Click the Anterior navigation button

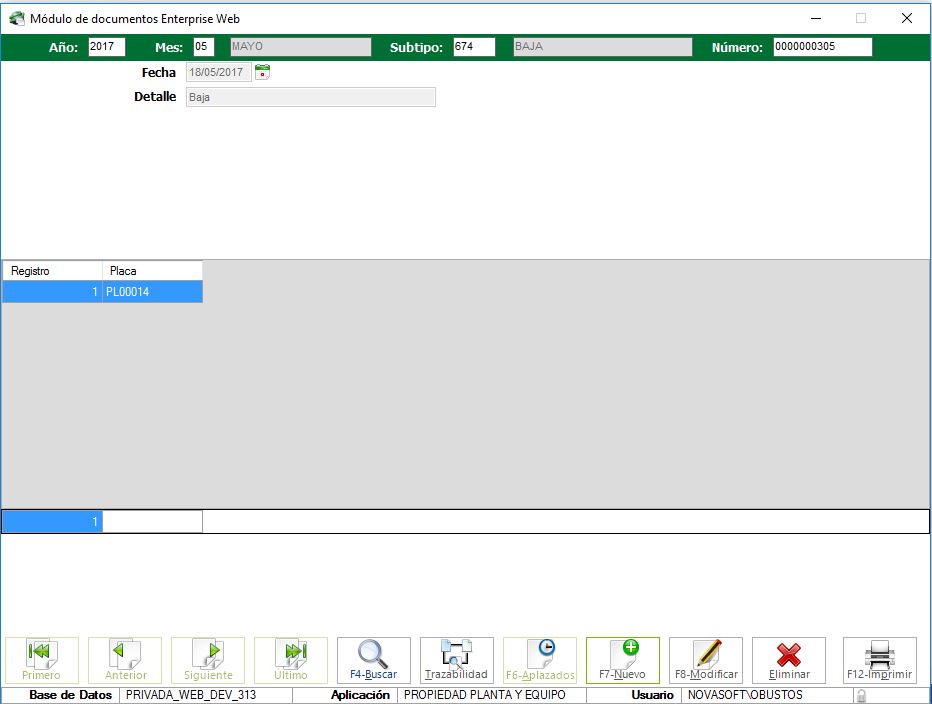click(125, 661)
